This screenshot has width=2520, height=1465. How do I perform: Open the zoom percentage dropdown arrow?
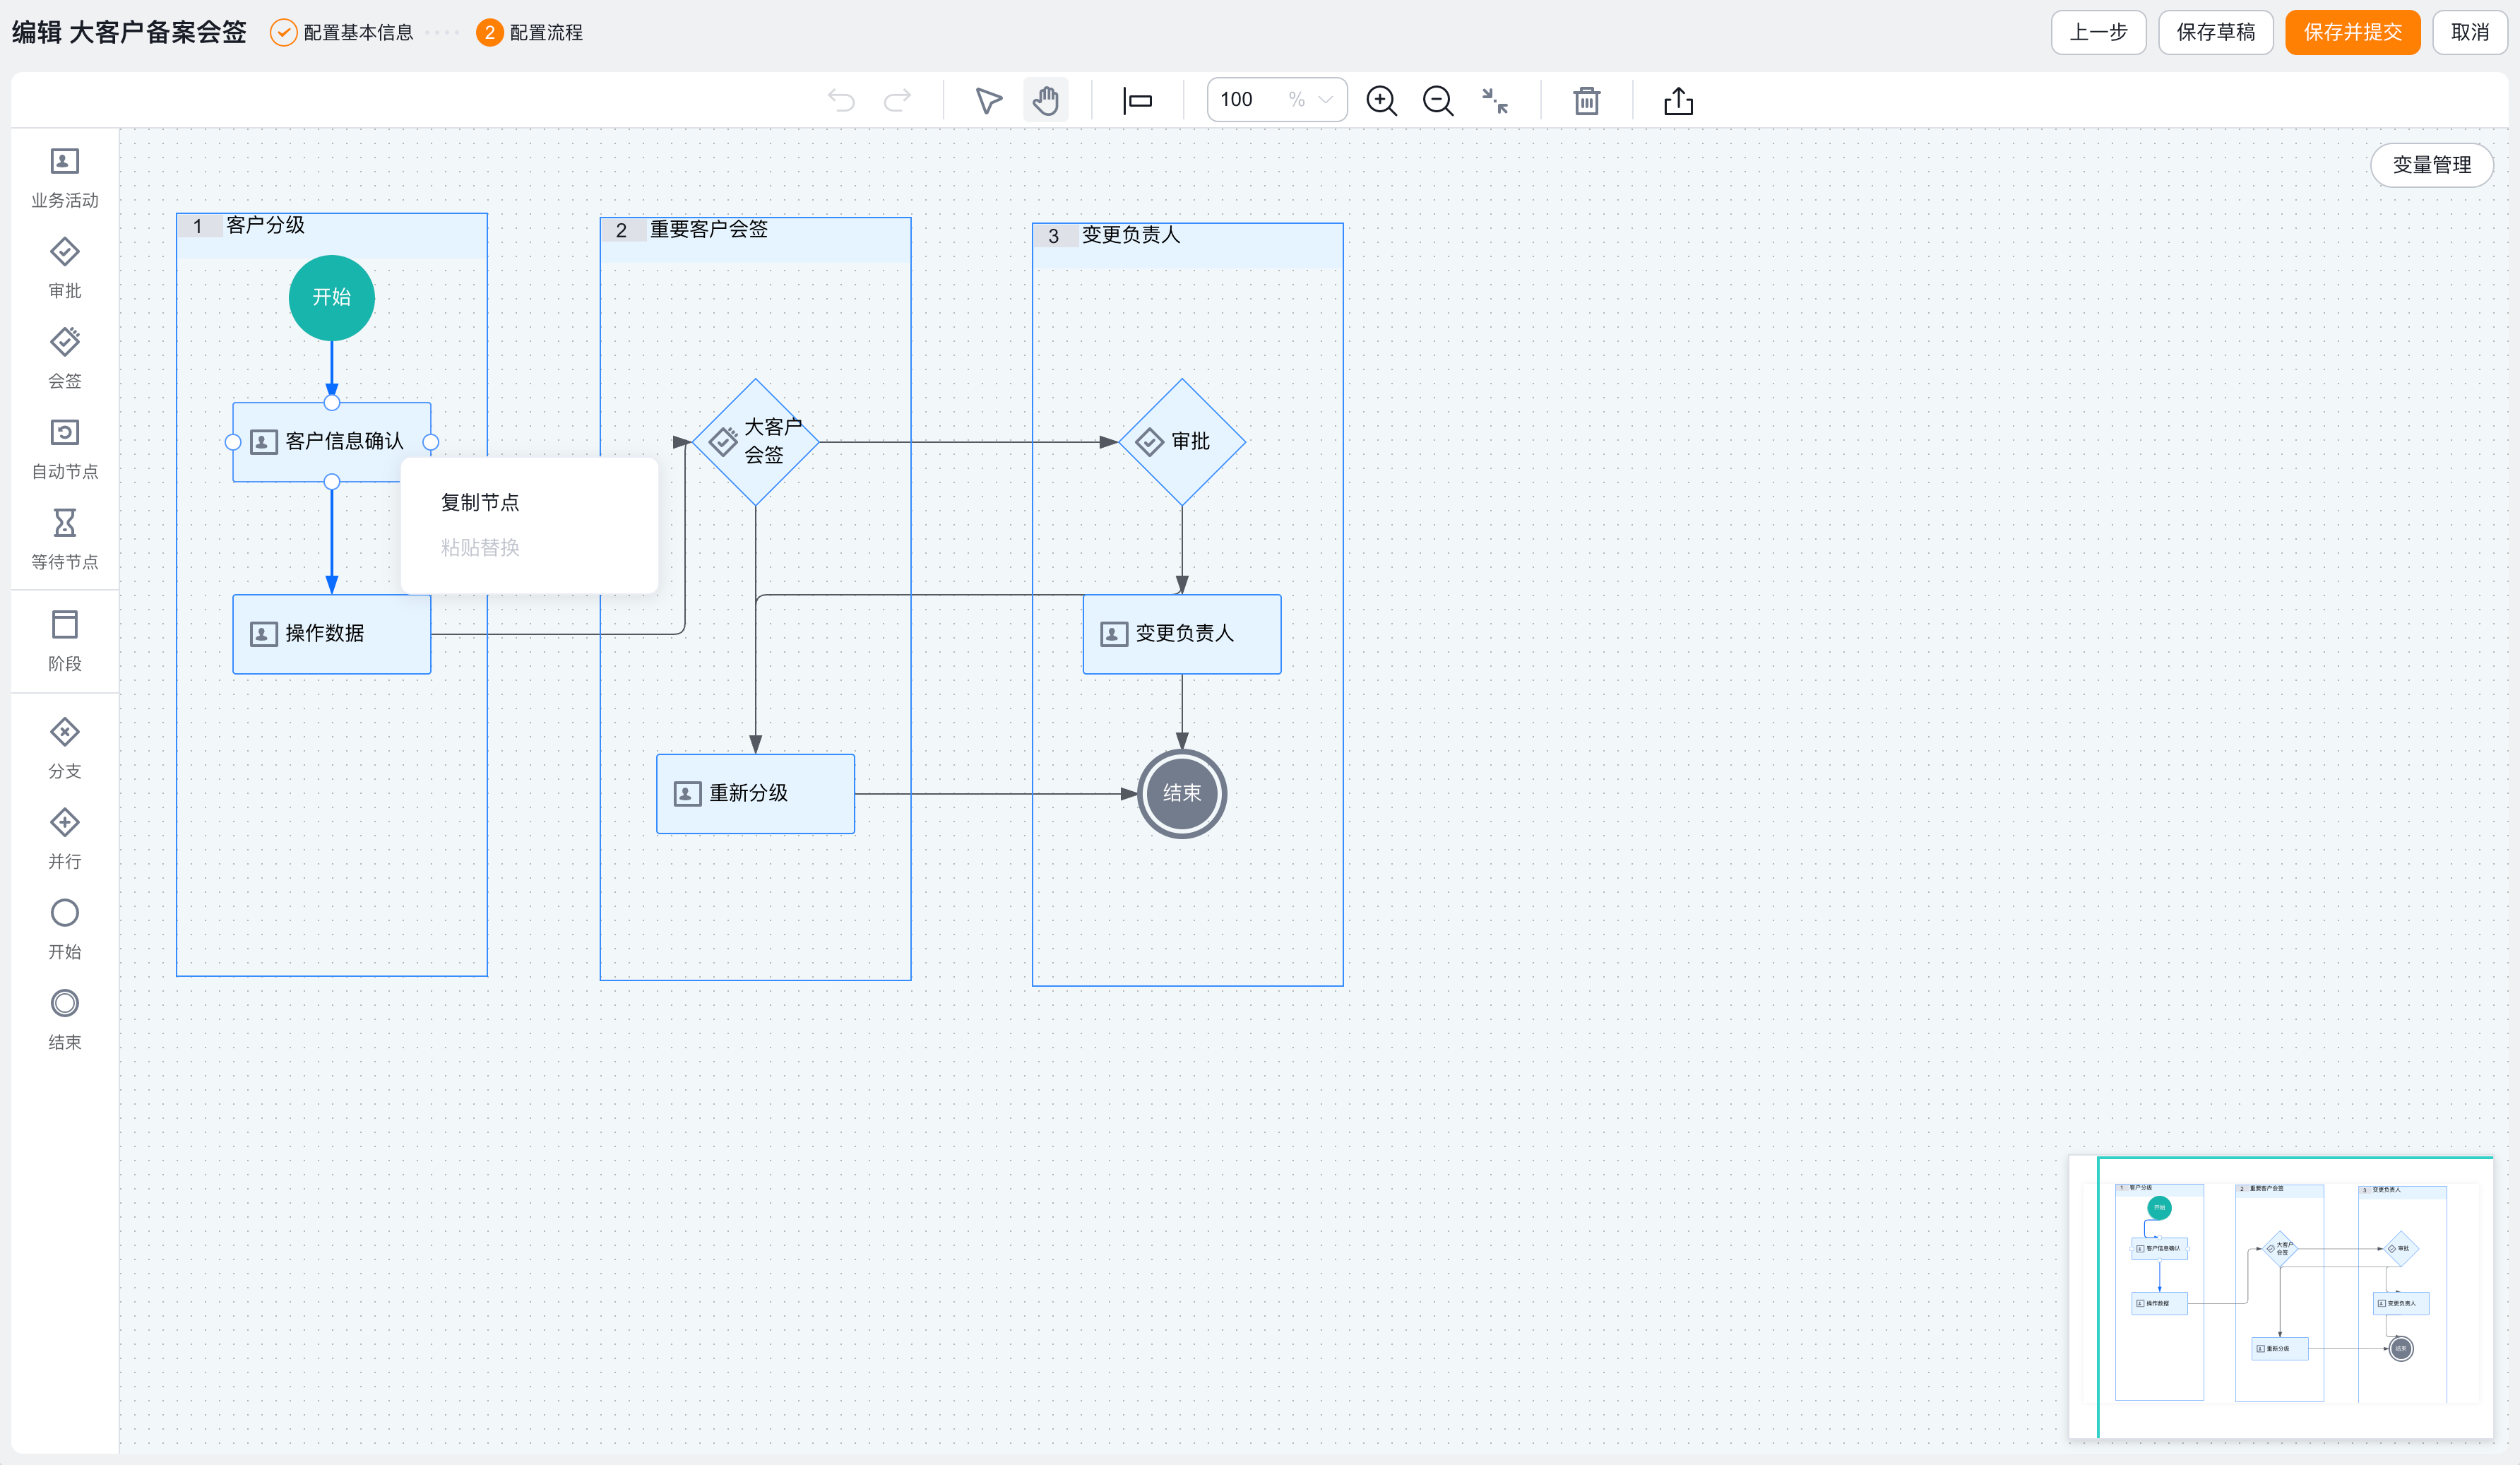[x=1326, y=100]
